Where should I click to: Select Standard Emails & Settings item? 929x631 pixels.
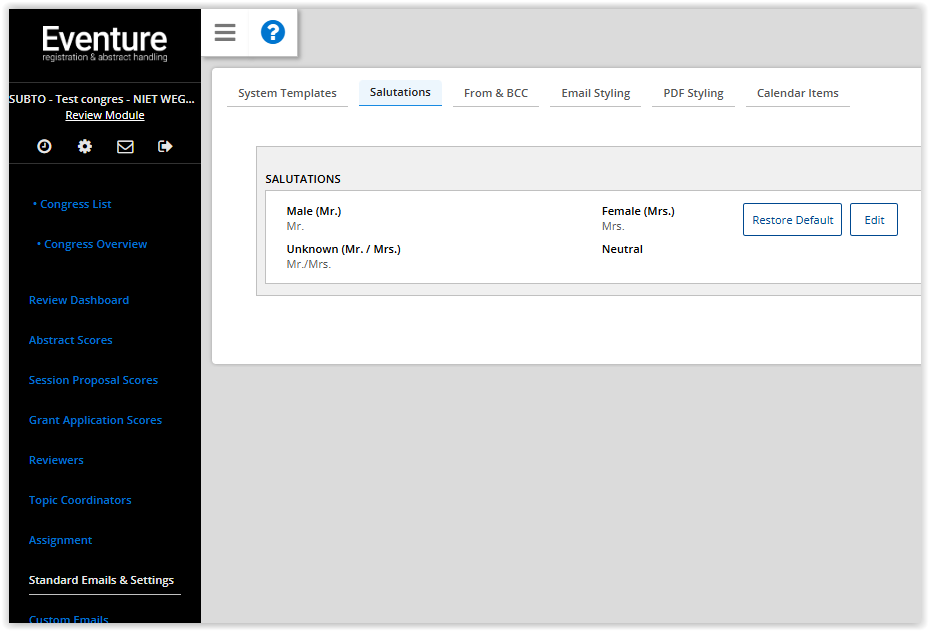click(101, 580)
